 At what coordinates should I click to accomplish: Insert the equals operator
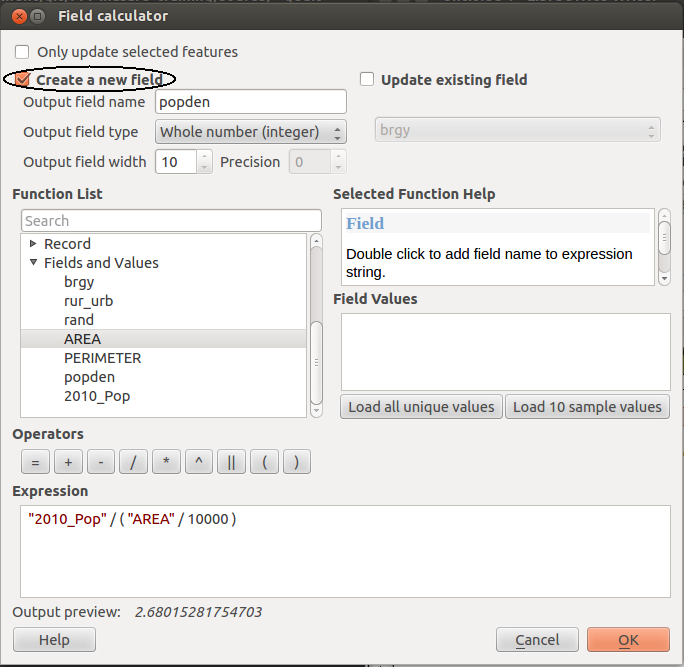tap(35, 462)
